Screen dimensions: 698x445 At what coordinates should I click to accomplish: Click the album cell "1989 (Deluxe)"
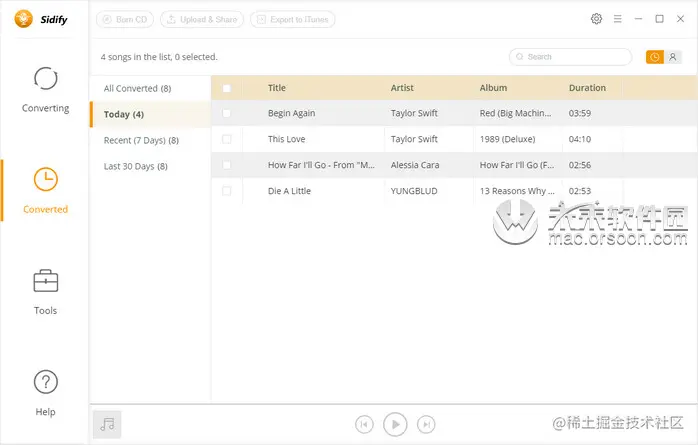tap(507, 139)
